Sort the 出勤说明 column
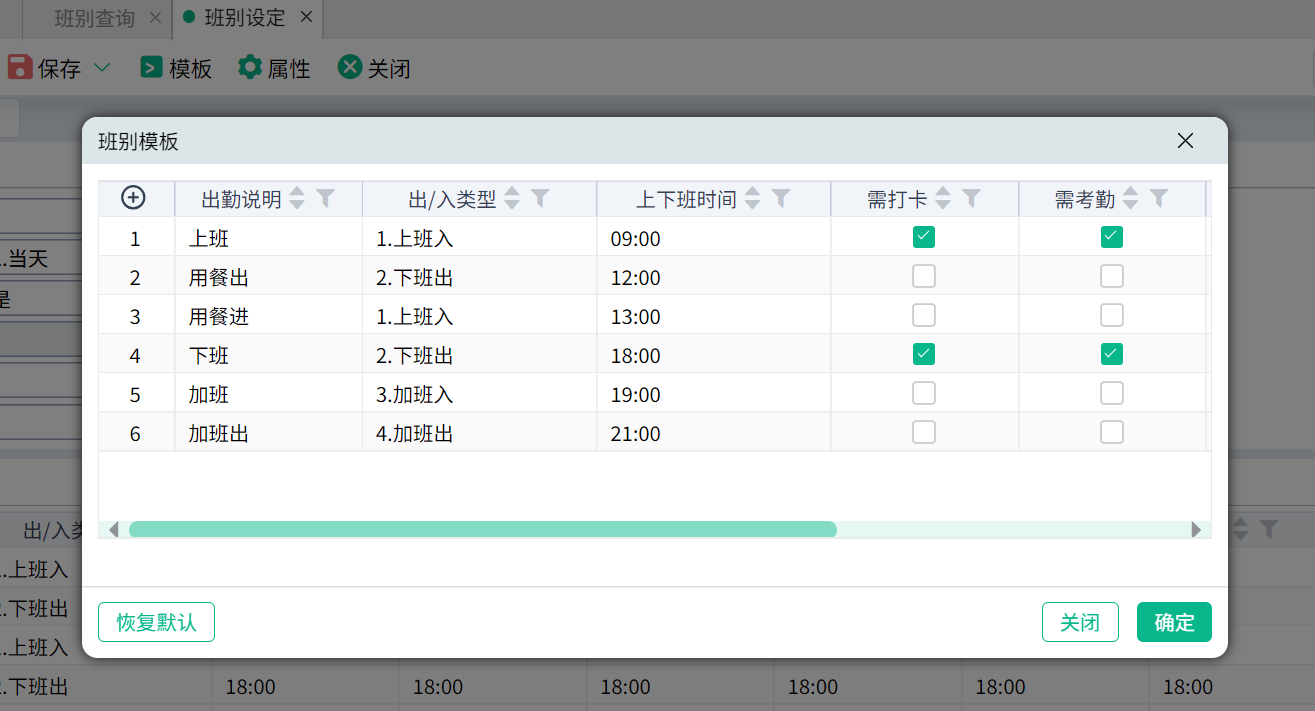 click(x=297, y=198)
